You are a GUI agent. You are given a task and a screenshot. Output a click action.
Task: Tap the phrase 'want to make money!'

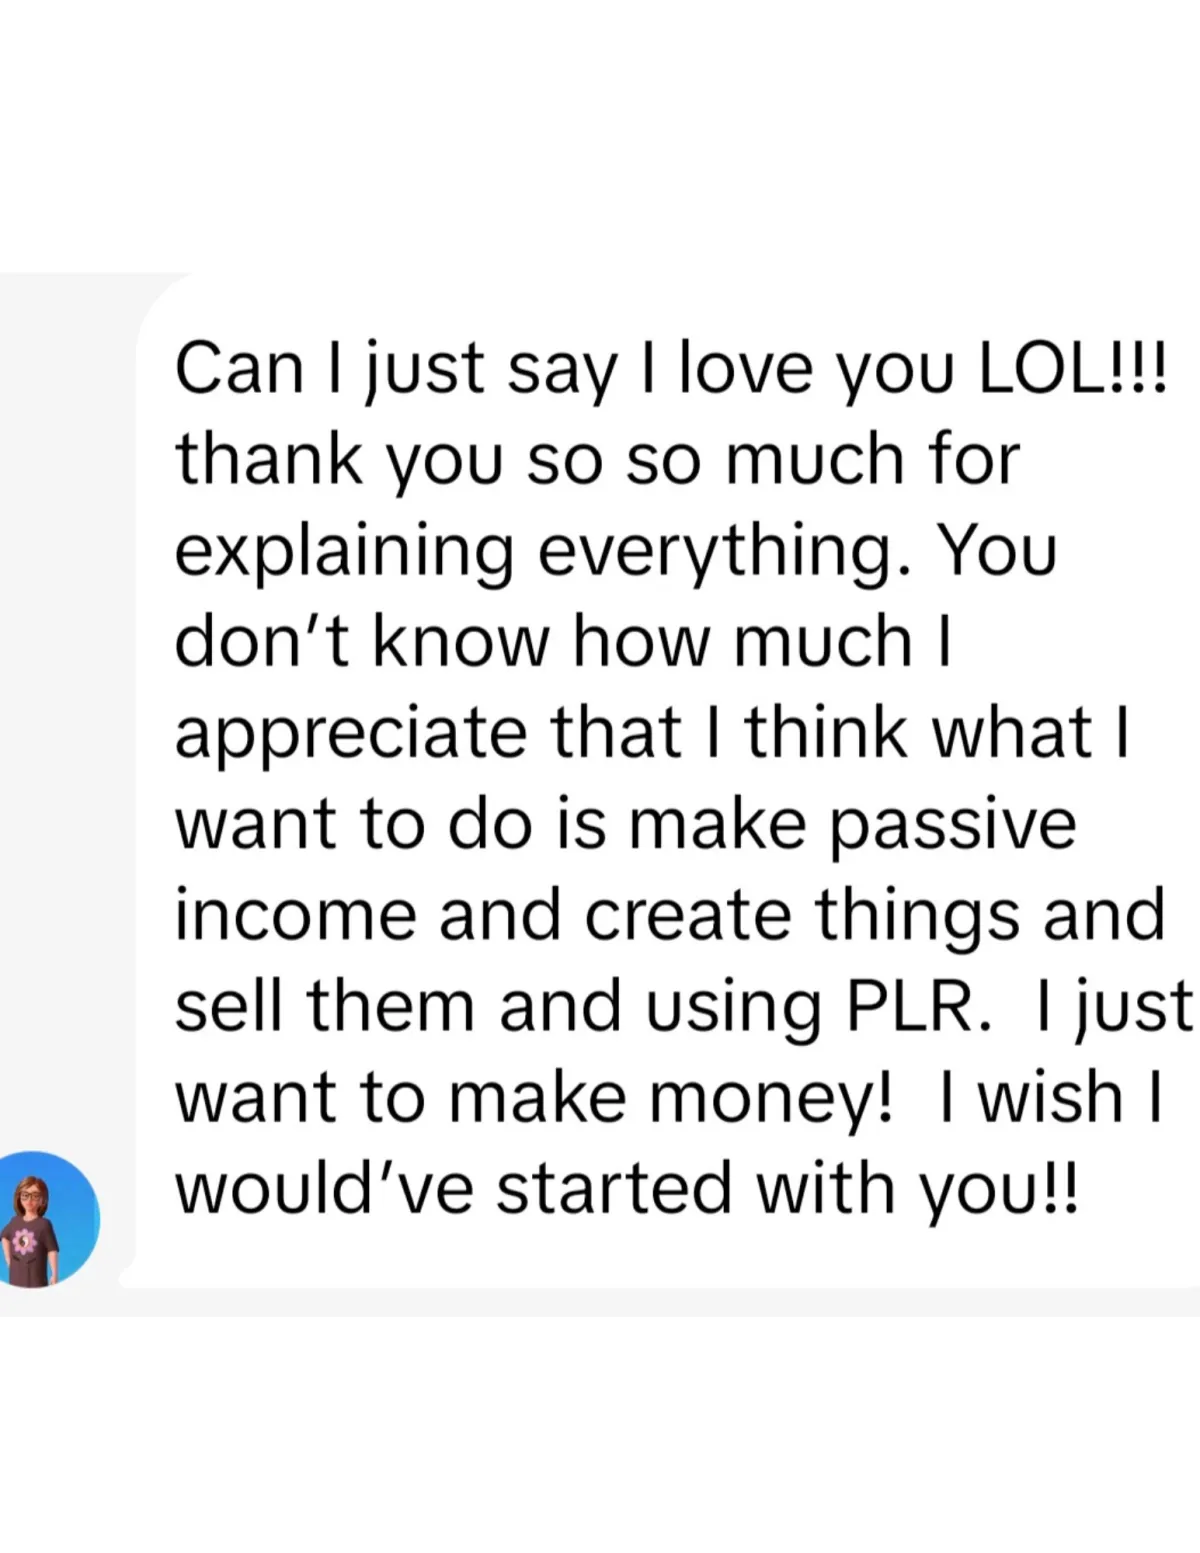[x=533, y=1099]
